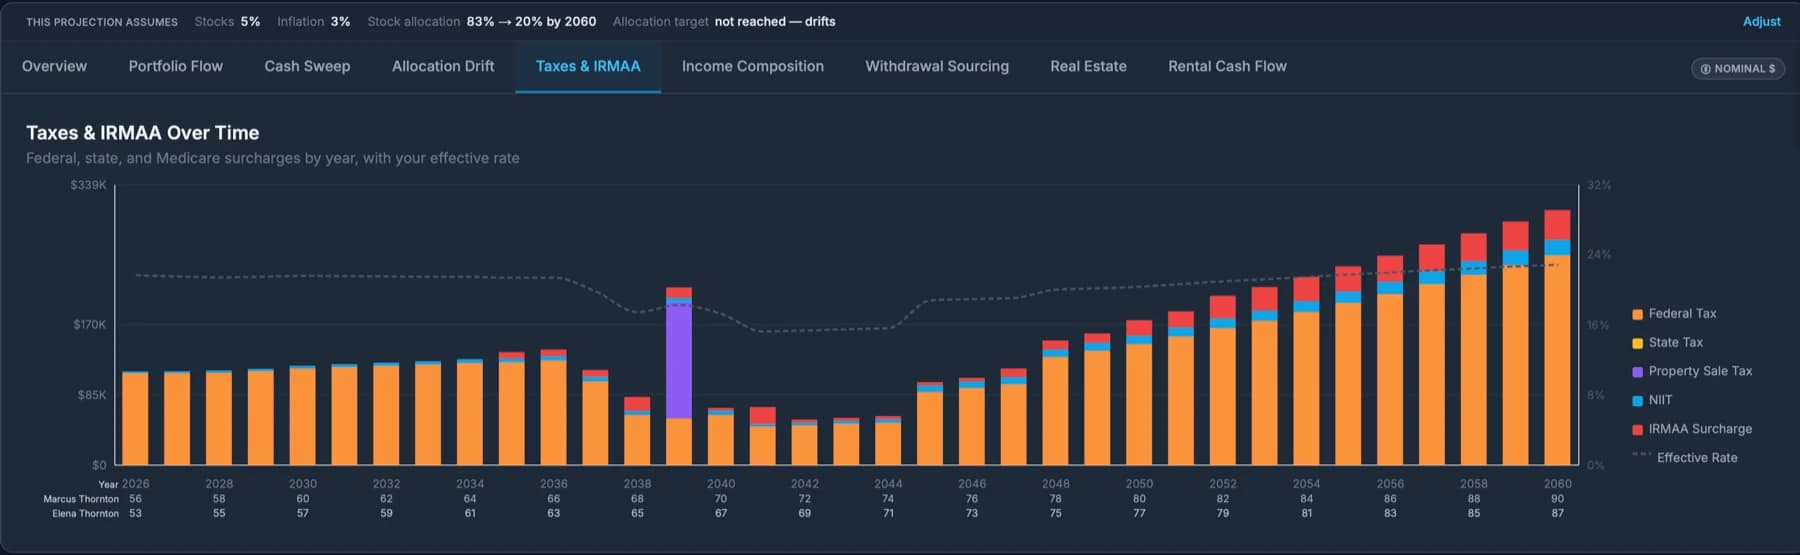This screenshot has height=555, width=1800.
Task: Select the Taxes & IRMAA tab
Action: tap(588, 66)
